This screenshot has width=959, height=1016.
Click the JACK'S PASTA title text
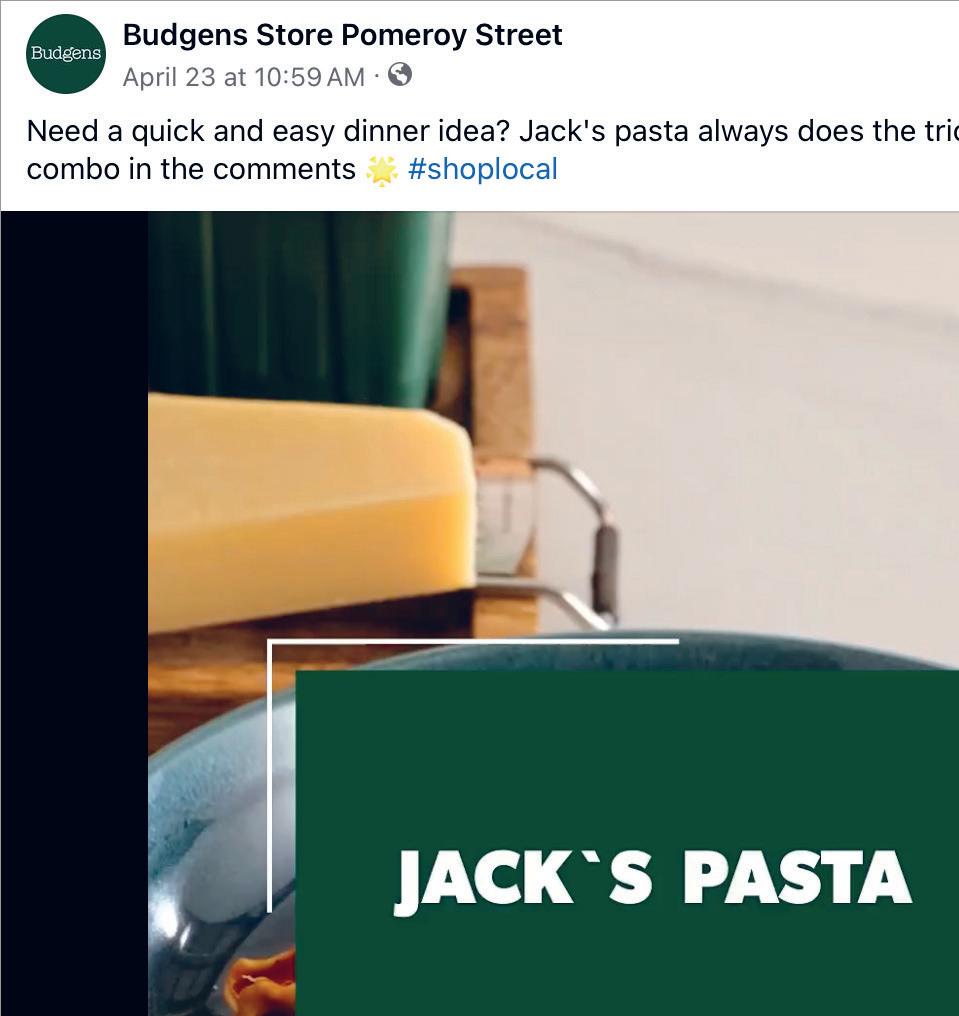tap(653, 879)
